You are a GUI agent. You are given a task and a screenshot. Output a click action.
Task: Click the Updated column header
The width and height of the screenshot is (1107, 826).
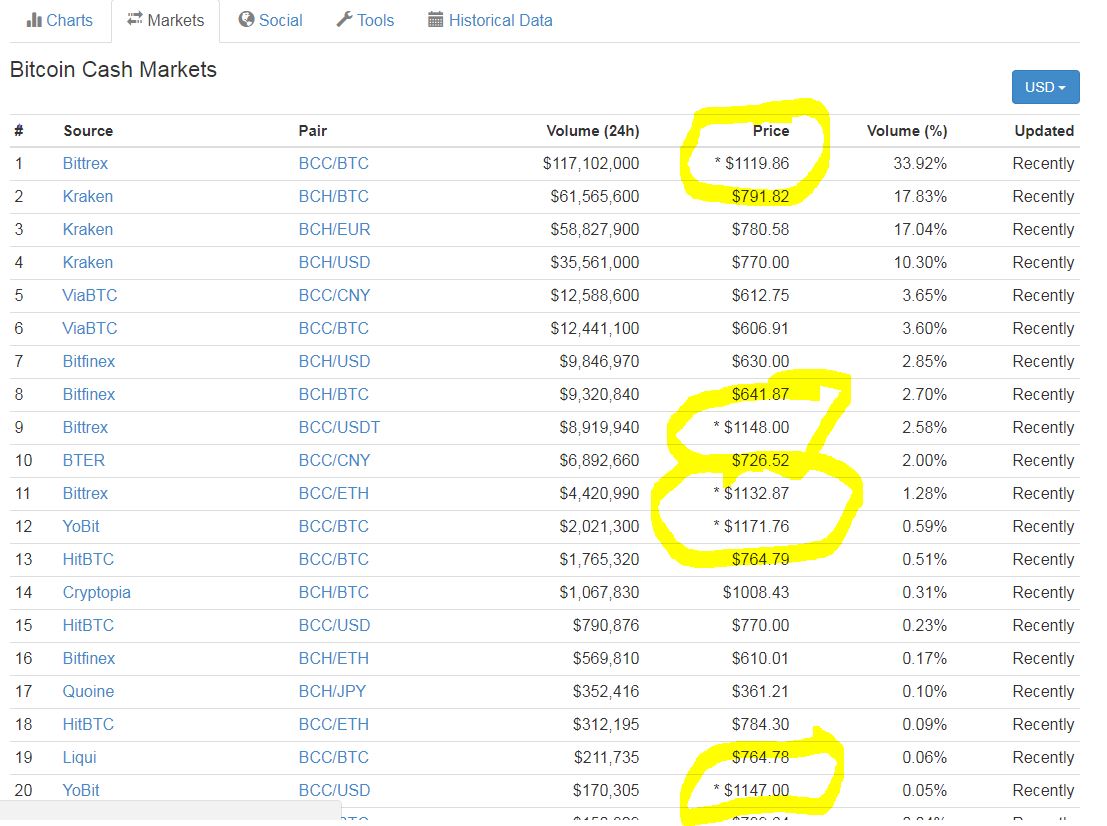[x=1044, y=131]
